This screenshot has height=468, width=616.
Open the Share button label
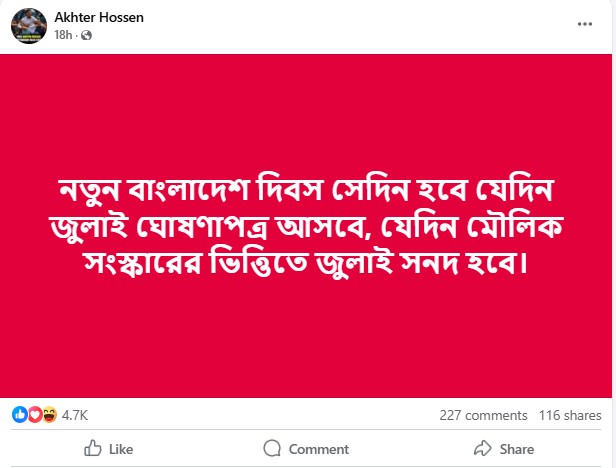point(517,449)
